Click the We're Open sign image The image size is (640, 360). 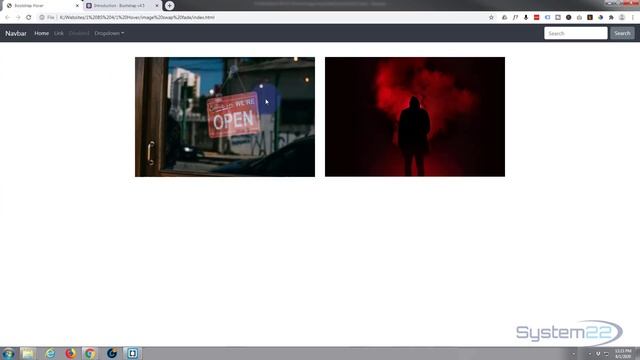pyautogui.click(x=225, y=117)
